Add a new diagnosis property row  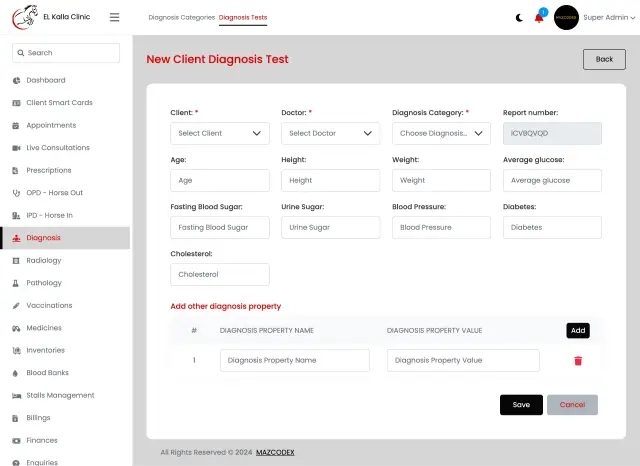point(578,331)
